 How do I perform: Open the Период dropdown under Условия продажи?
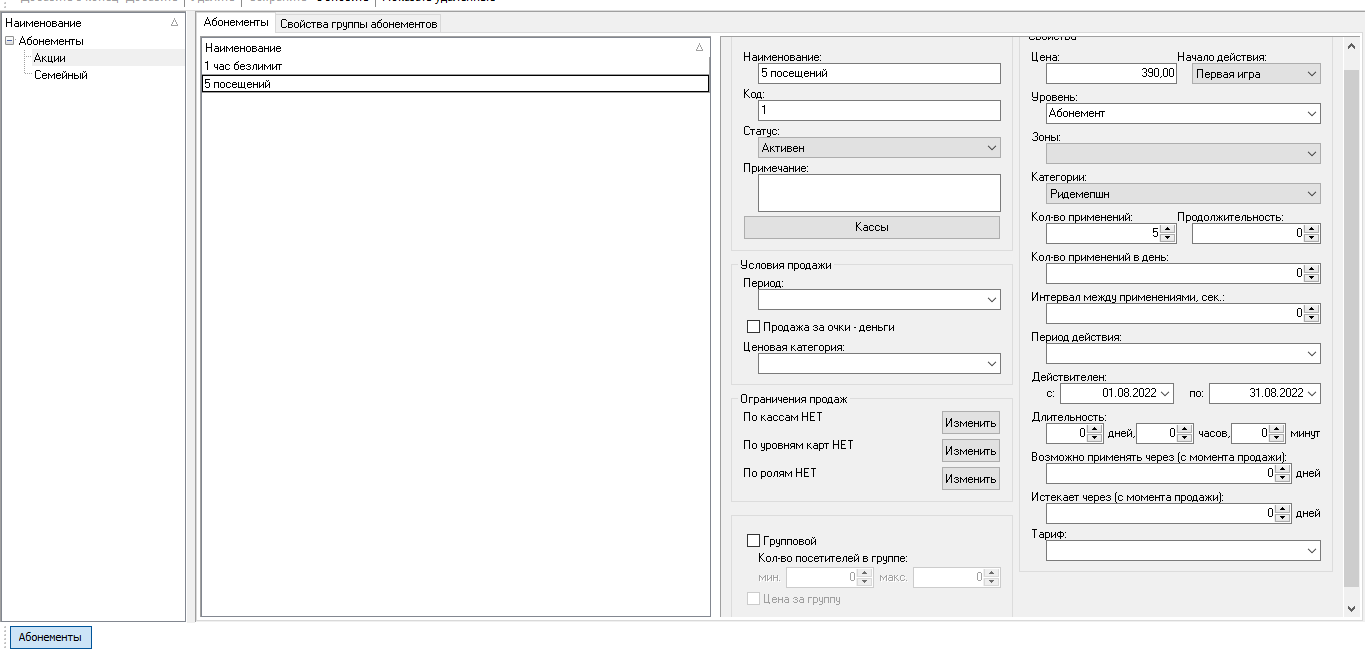coord(879,300)
